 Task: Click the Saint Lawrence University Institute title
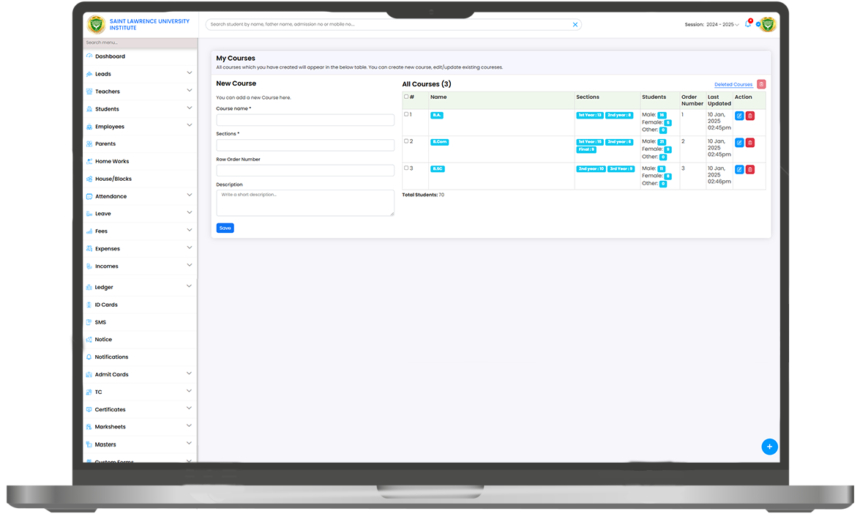149,24
